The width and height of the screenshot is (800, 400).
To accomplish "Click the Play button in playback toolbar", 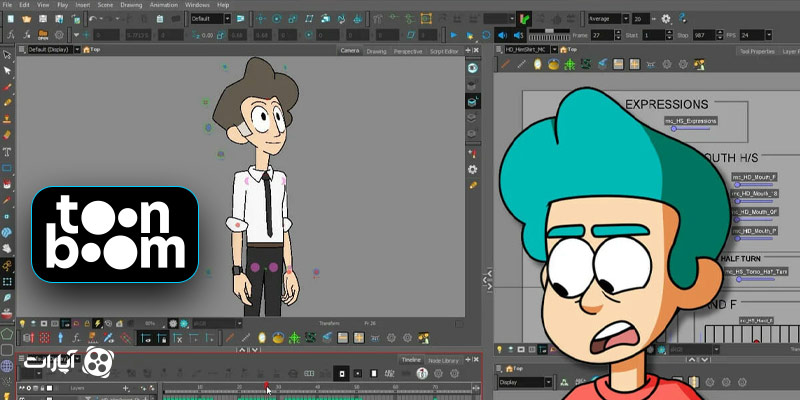I will [454, 35].
